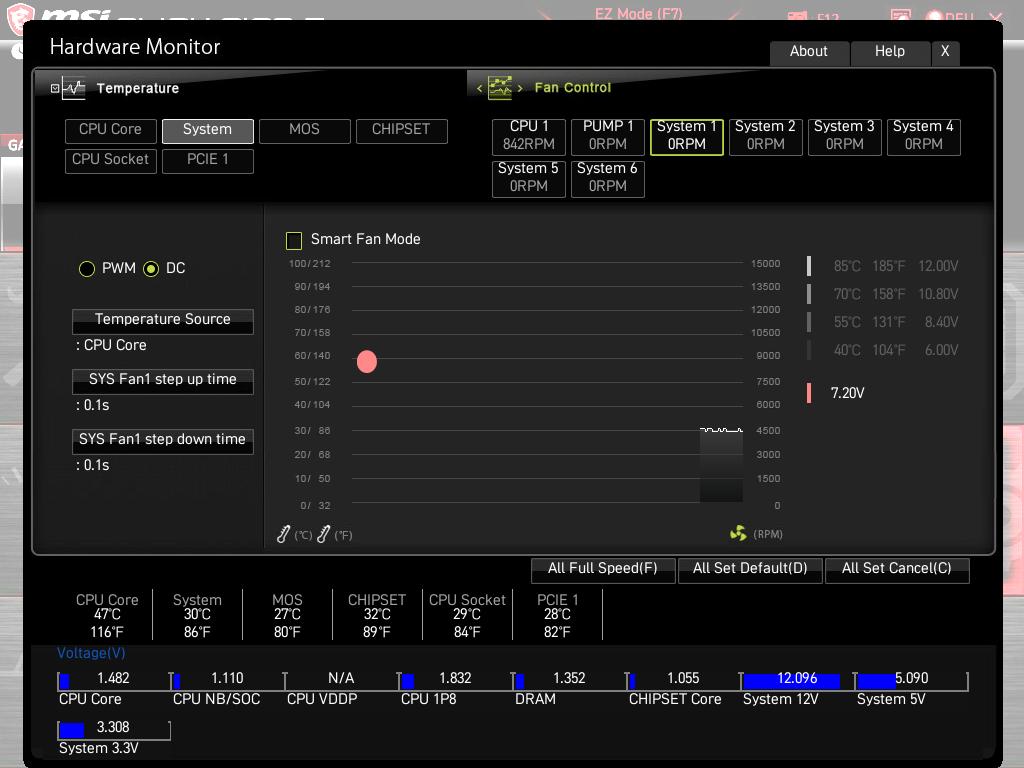
Task: Click the 70°C 10.80V level marker
Action: click(809, 295)
